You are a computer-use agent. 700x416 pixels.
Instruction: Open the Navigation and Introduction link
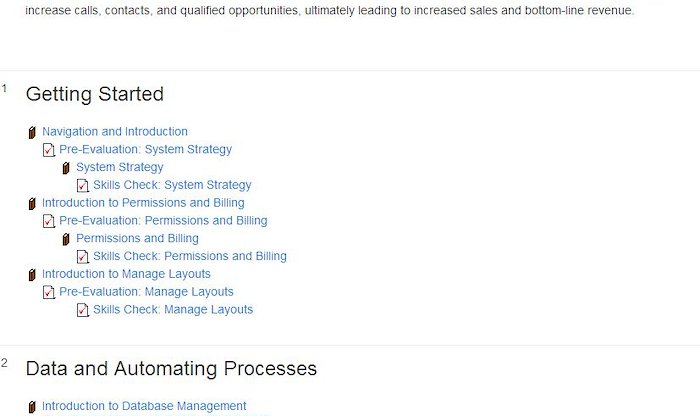(x=115, y=132)
